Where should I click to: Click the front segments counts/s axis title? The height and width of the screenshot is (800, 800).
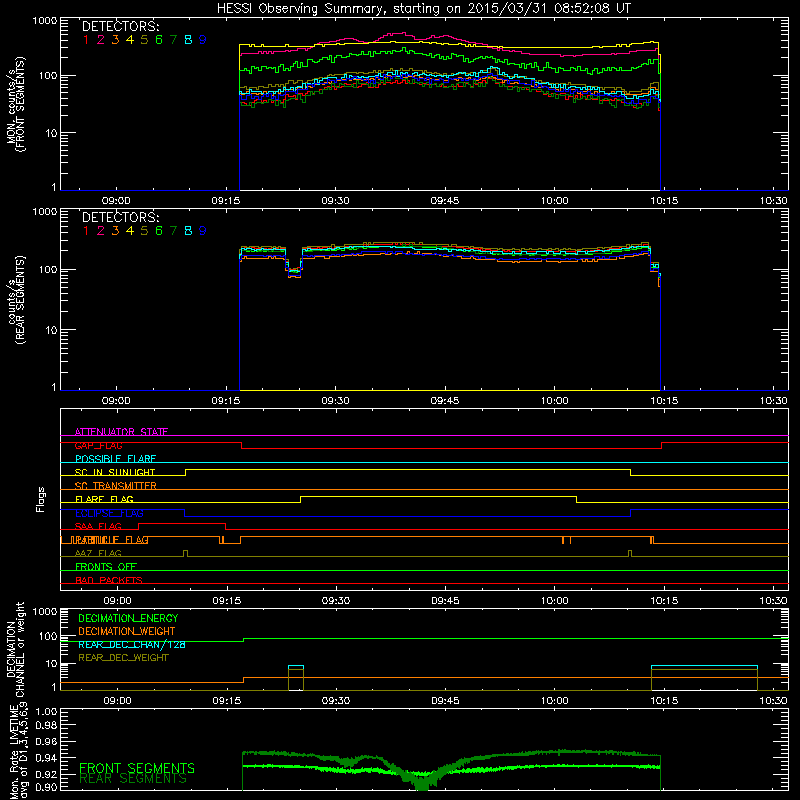click(x=16, y=105)
